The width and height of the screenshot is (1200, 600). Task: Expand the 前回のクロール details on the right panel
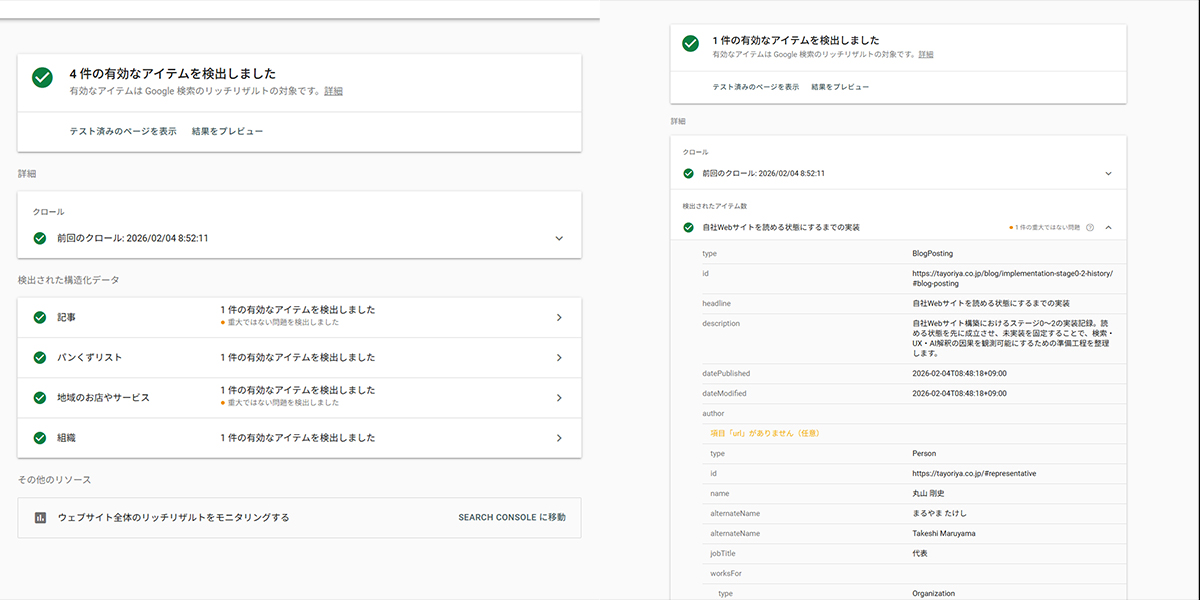coord(1106,172)
